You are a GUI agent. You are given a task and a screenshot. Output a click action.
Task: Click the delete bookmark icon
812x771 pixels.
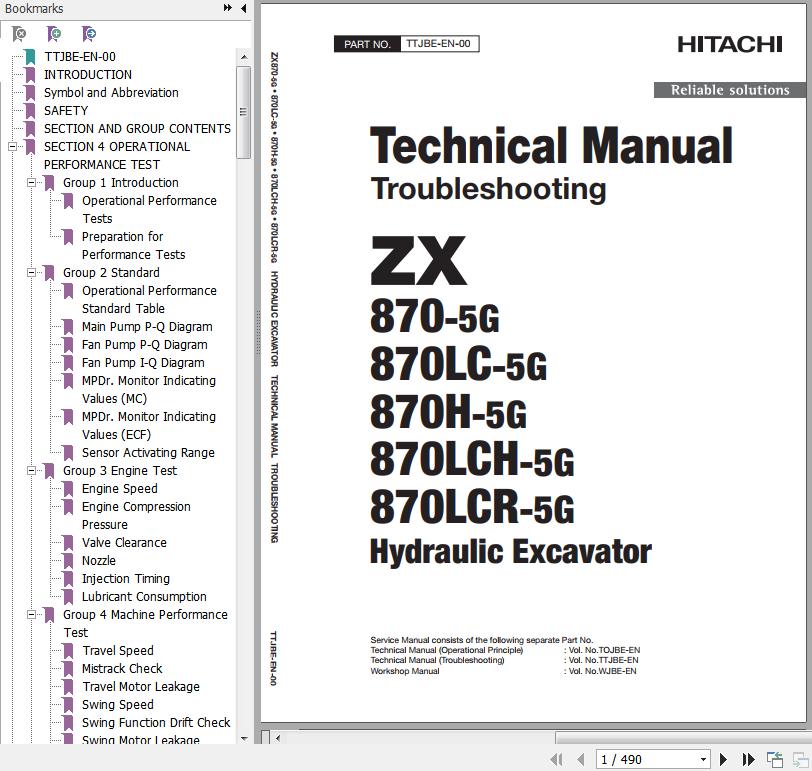[x=19, y=34]
